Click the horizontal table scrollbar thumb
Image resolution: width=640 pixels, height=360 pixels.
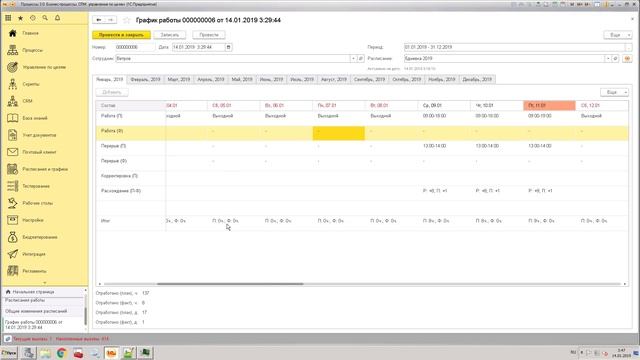(x=230, y=284)
